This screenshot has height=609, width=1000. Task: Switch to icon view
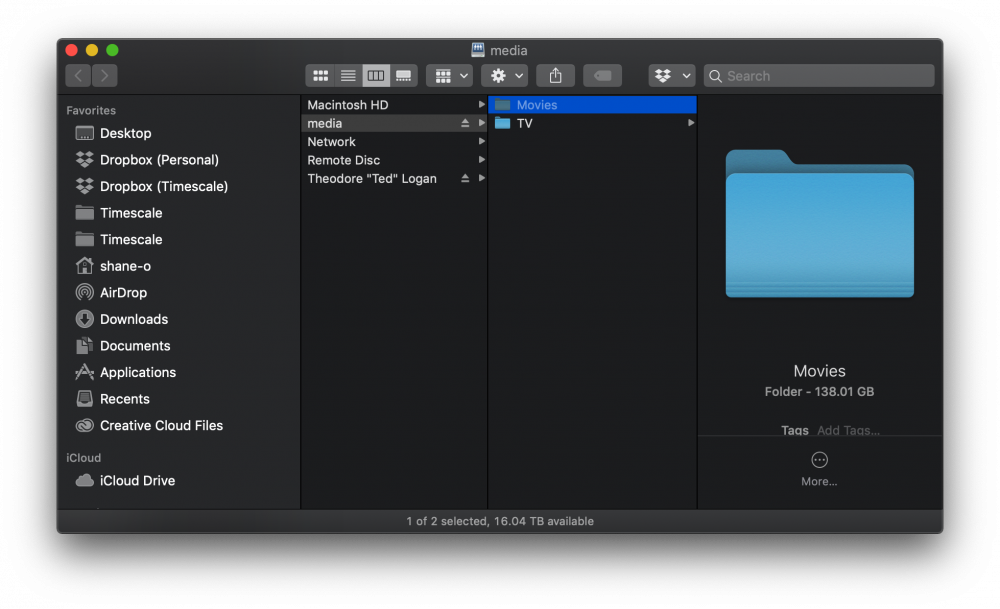[320, 76]
